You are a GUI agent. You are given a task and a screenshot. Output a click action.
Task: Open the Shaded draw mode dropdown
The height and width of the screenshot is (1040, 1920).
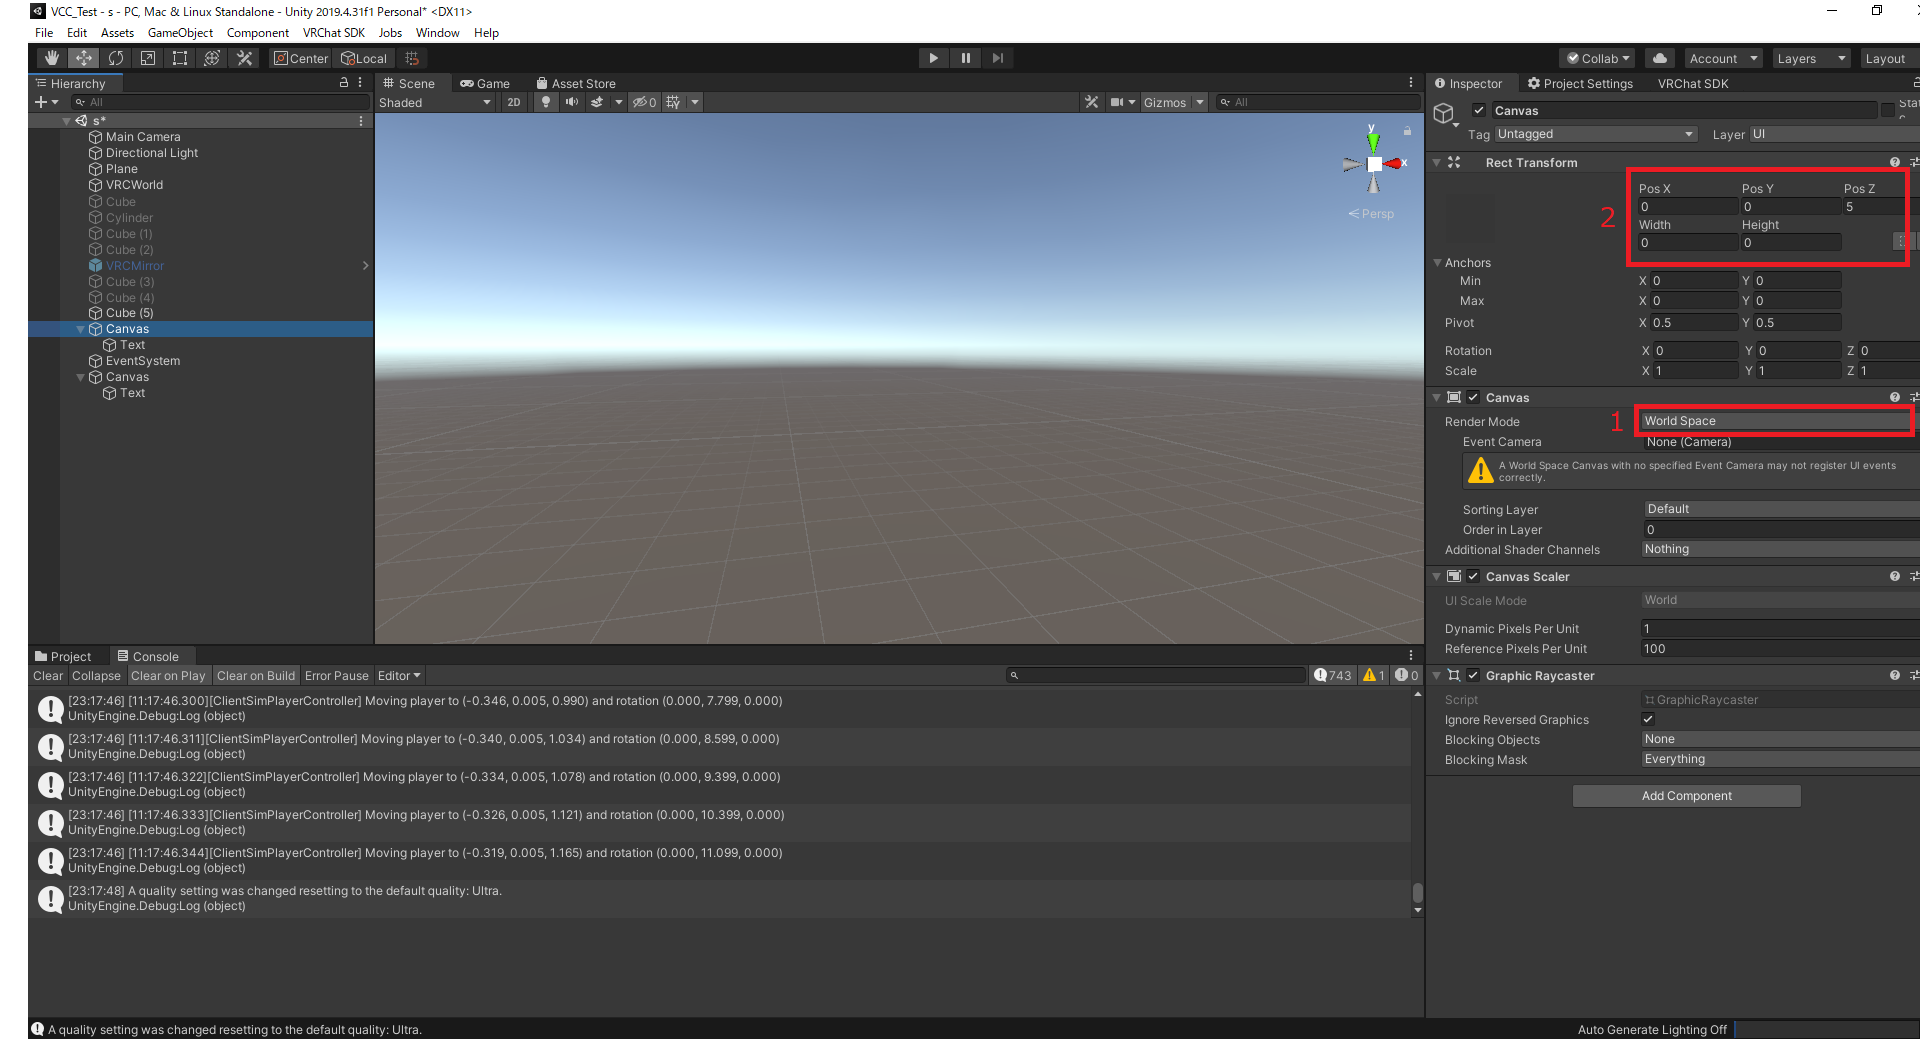tap(435, 102)
